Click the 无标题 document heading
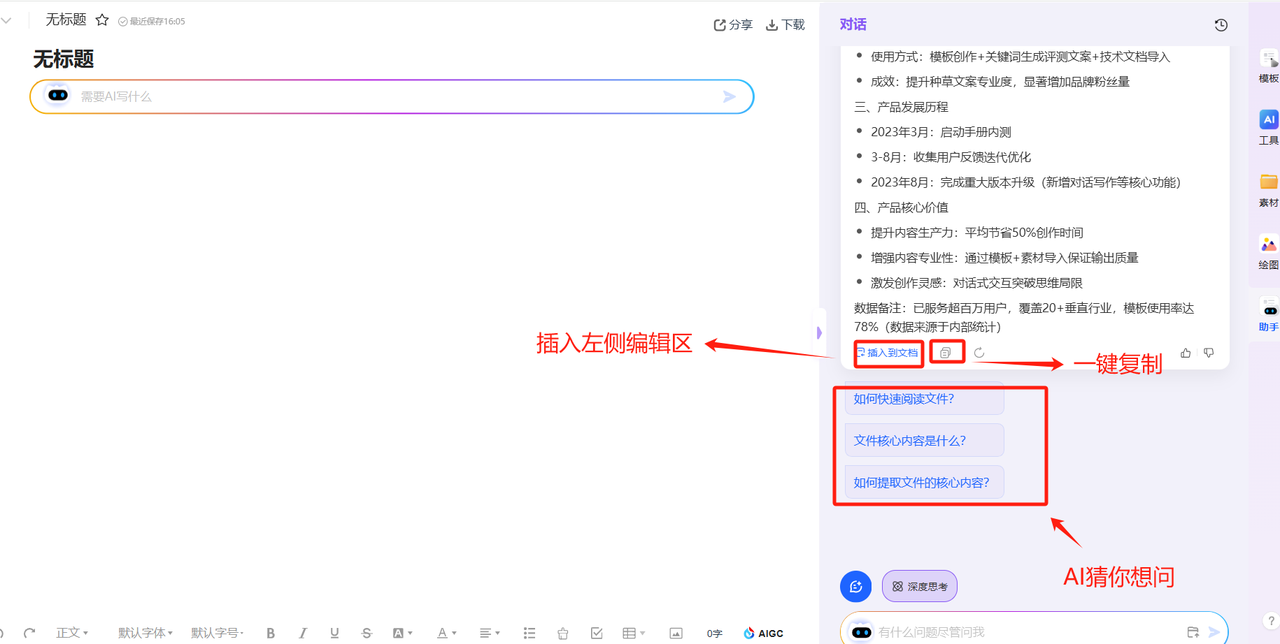Screen dimensions: 1280x644 click(63, 59)
